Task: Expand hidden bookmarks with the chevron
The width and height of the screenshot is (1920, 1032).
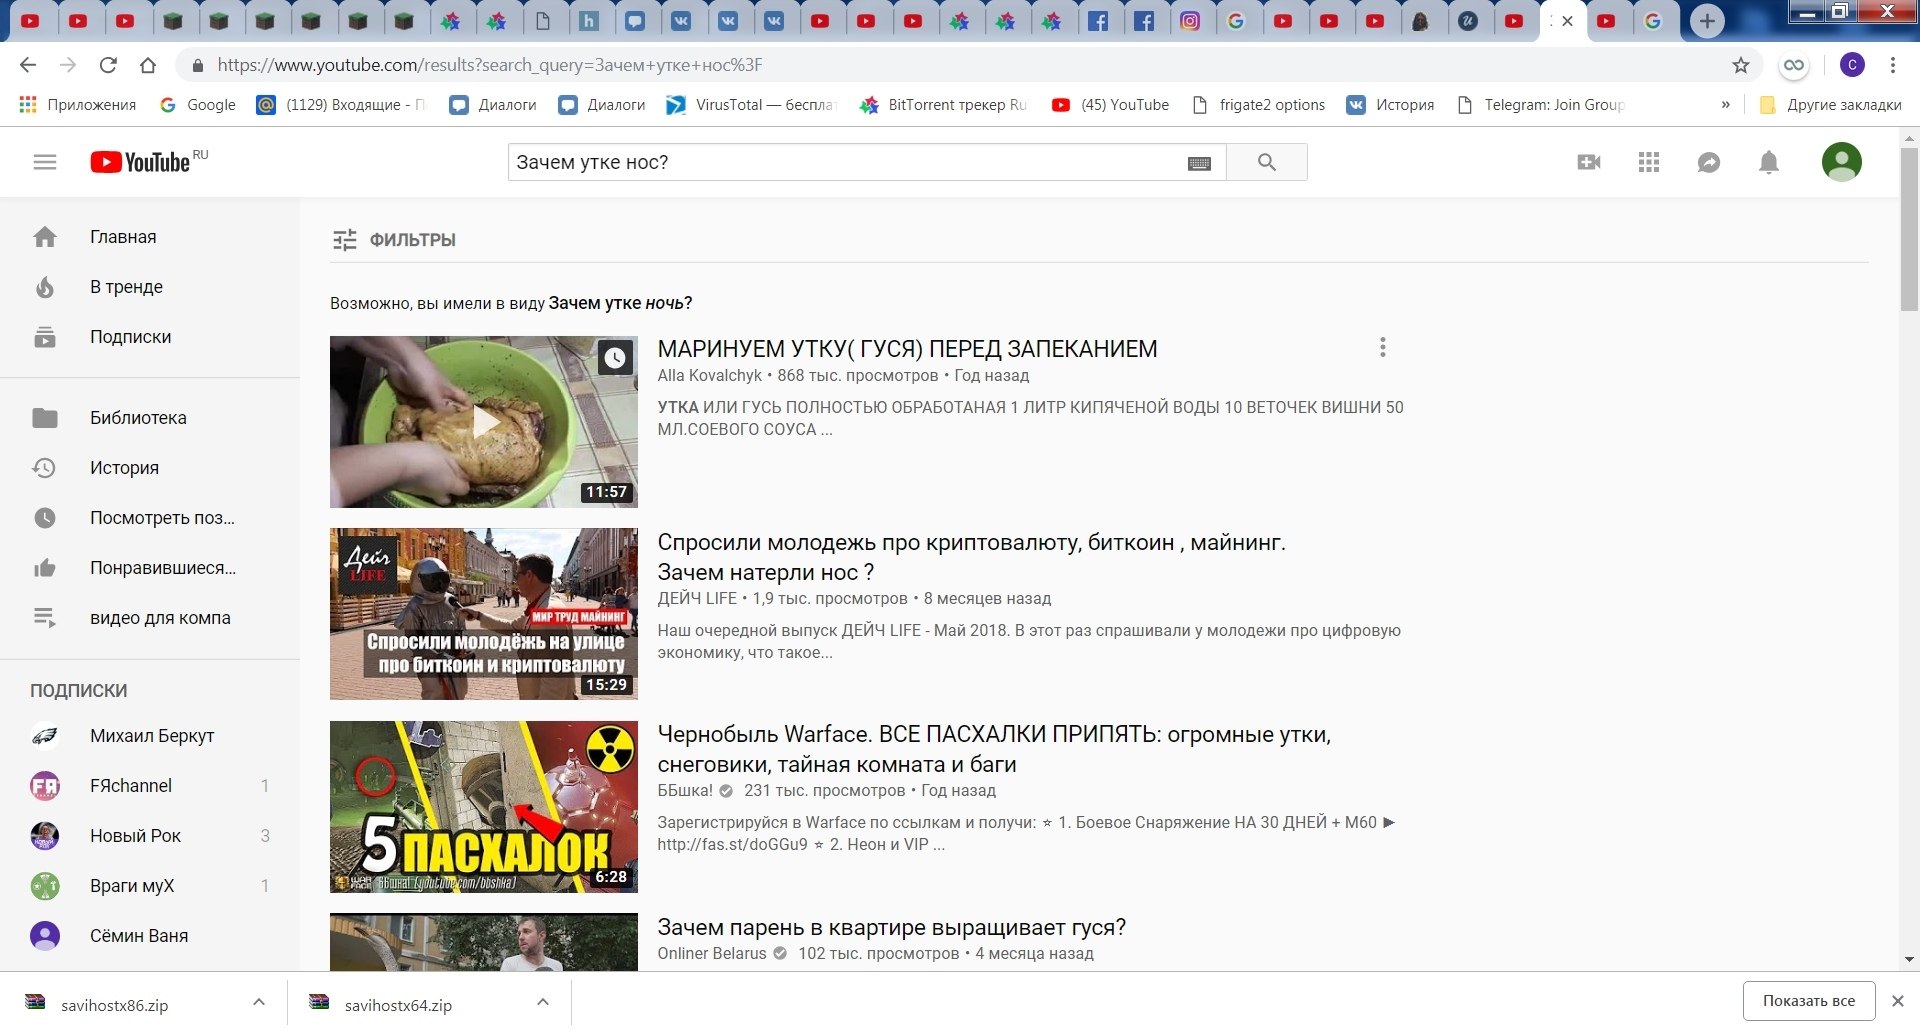Action: (x=1725, y=105)
